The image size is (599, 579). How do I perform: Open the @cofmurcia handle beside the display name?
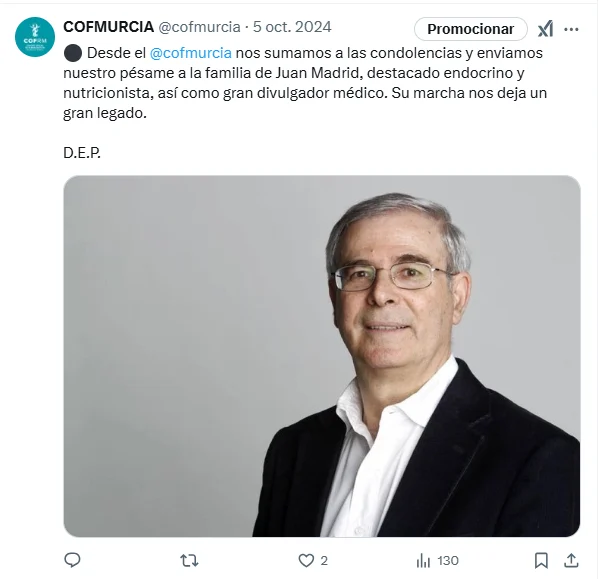(x=199, y=27)
